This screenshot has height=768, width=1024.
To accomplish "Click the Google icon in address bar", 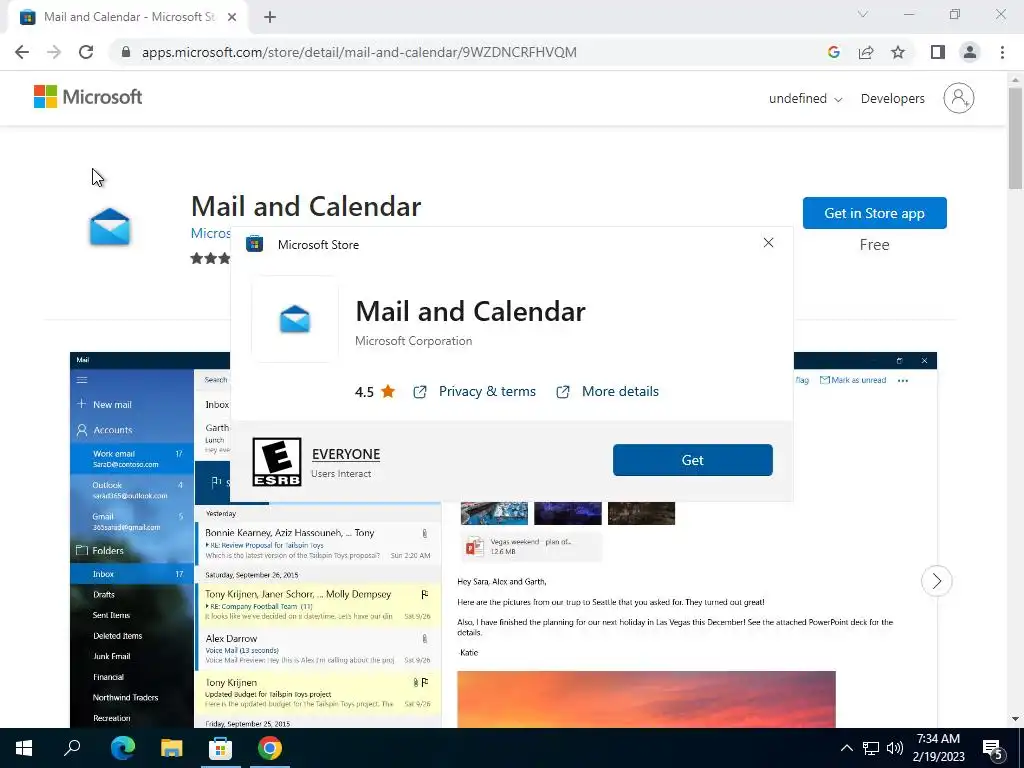I will point(833,52).
